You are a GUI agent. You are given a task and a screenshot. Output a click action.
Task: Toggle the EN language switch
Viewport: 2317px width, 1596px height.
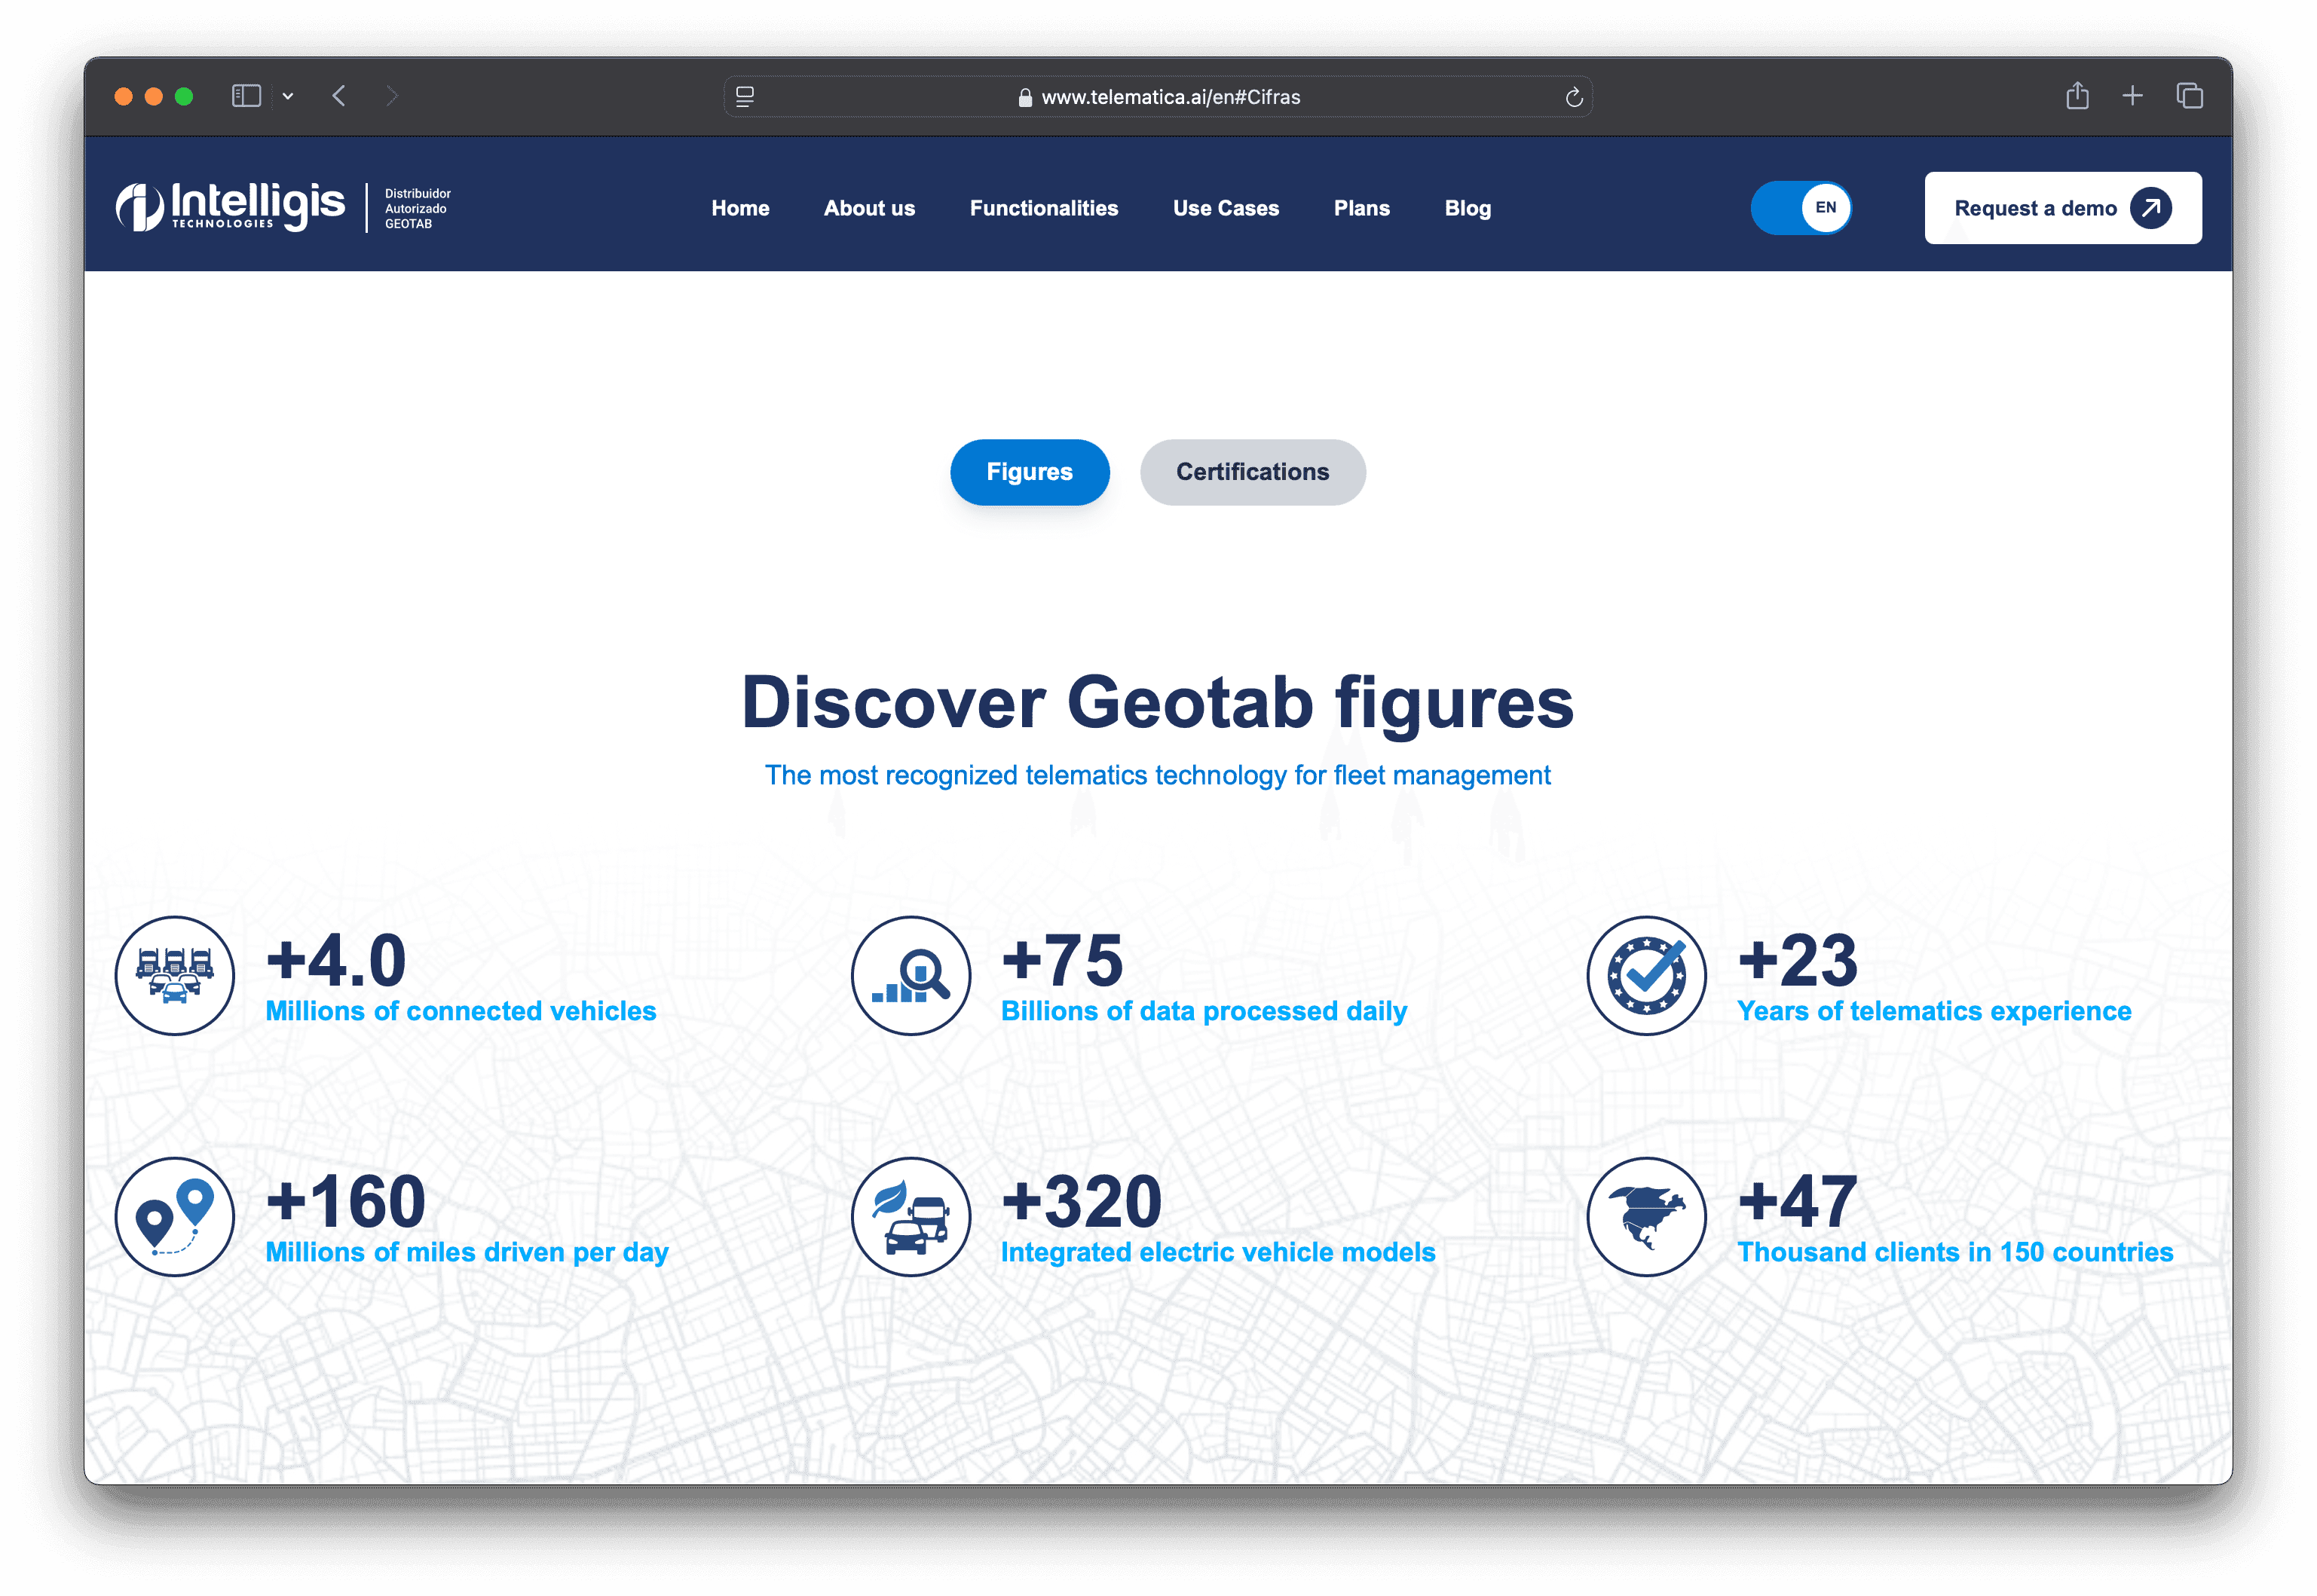(1801, 208)
